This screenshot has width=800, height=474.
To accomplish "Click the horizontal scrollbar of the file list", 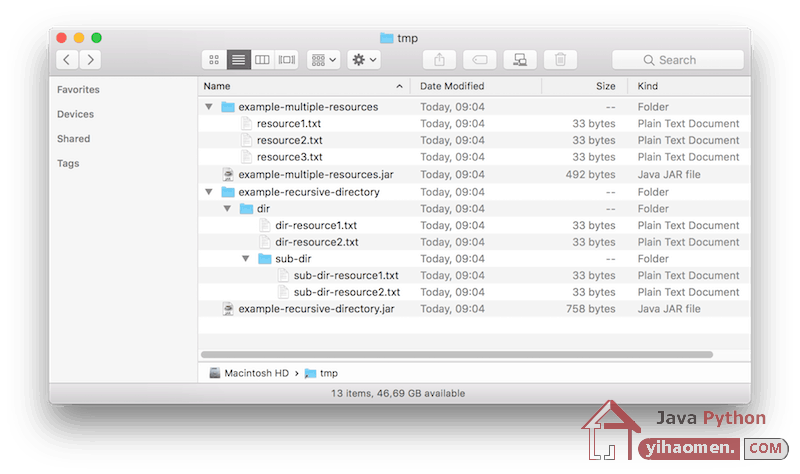I will (x=457, y=354).
